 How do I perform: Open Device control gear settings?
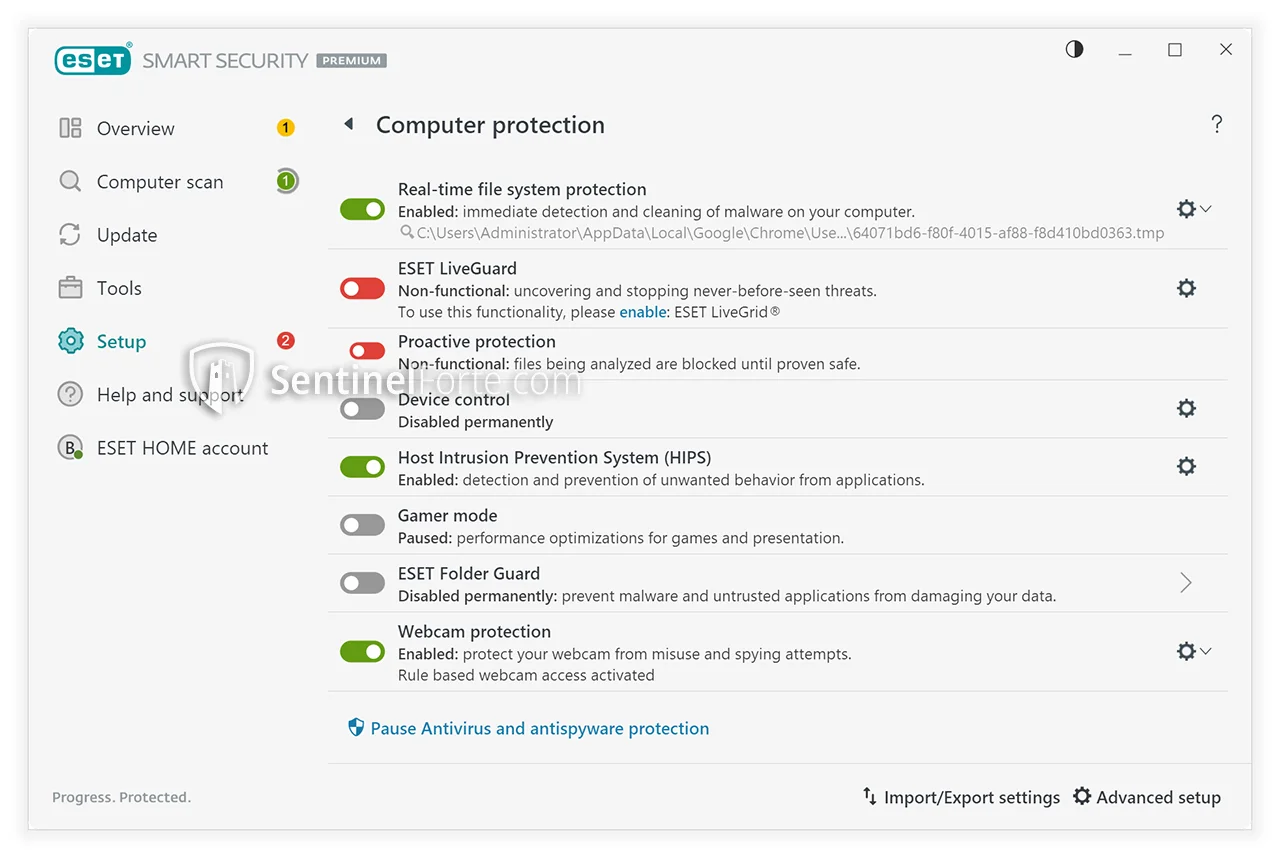coord(1186,408)
